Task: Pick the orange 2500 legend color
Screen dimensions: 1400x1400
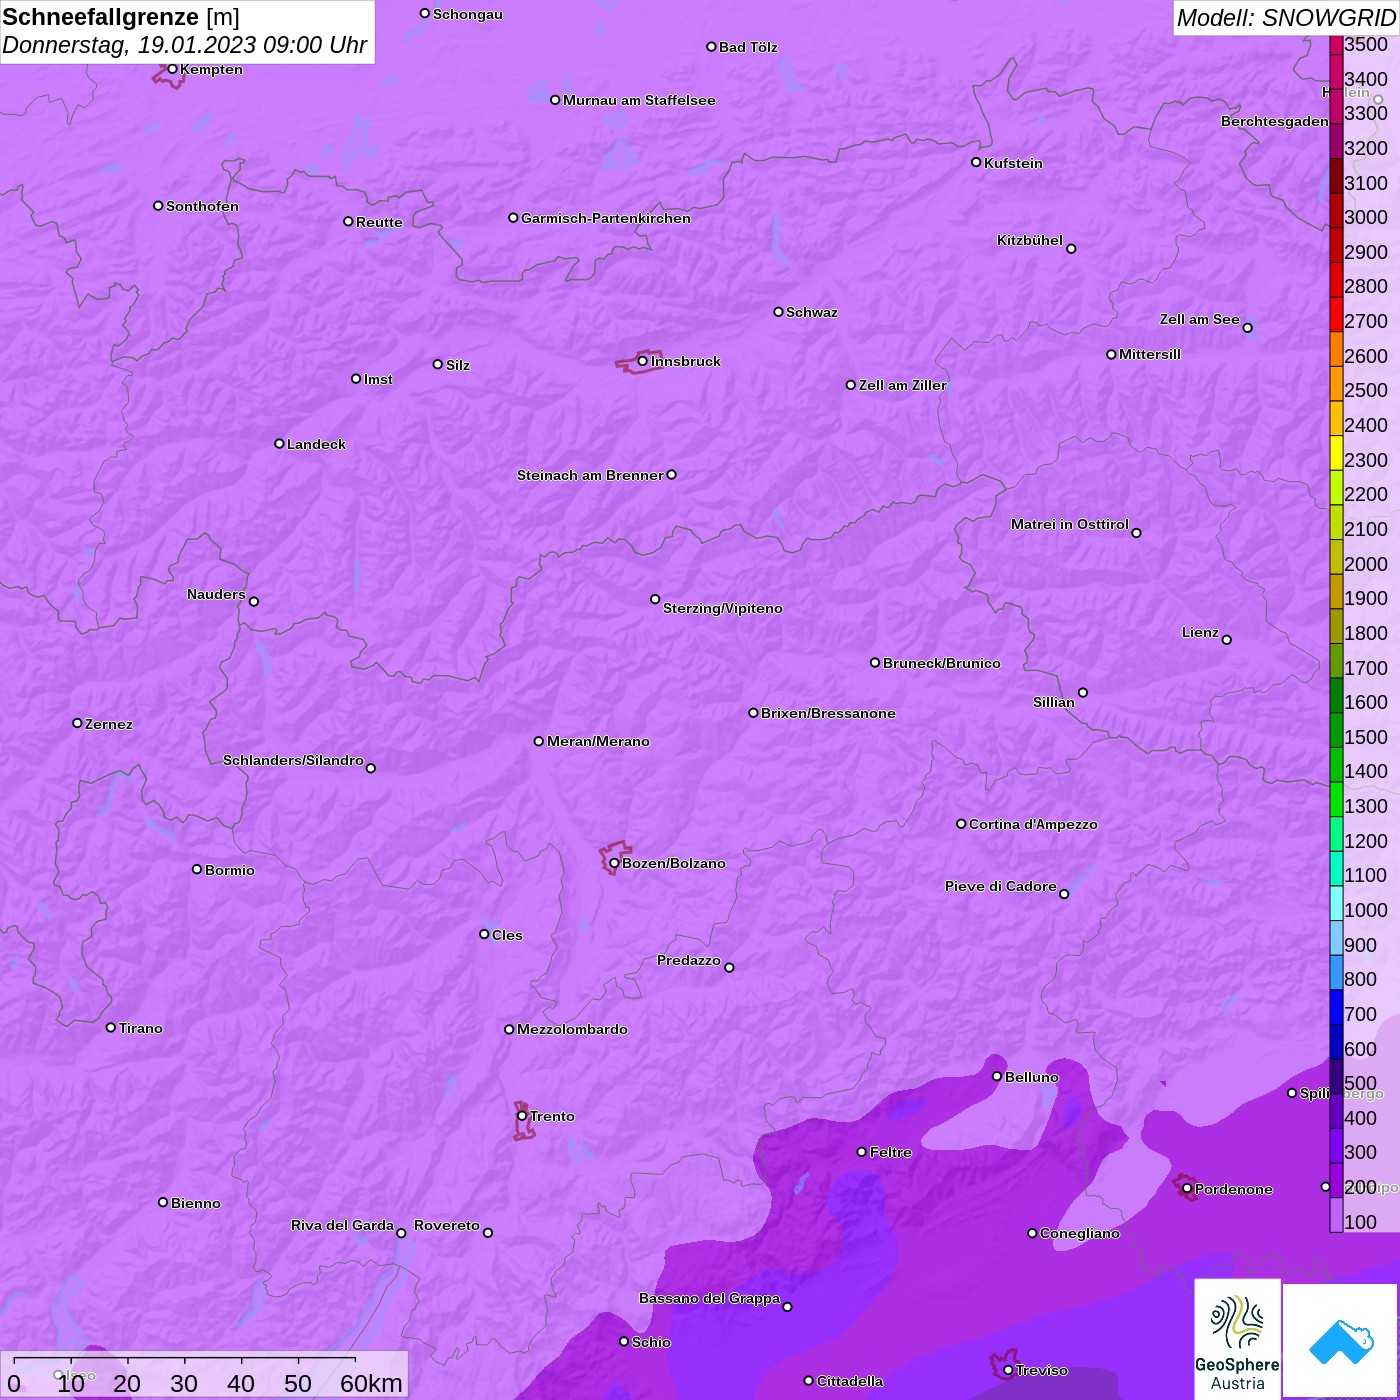Action: click(x=1336, y=383)
